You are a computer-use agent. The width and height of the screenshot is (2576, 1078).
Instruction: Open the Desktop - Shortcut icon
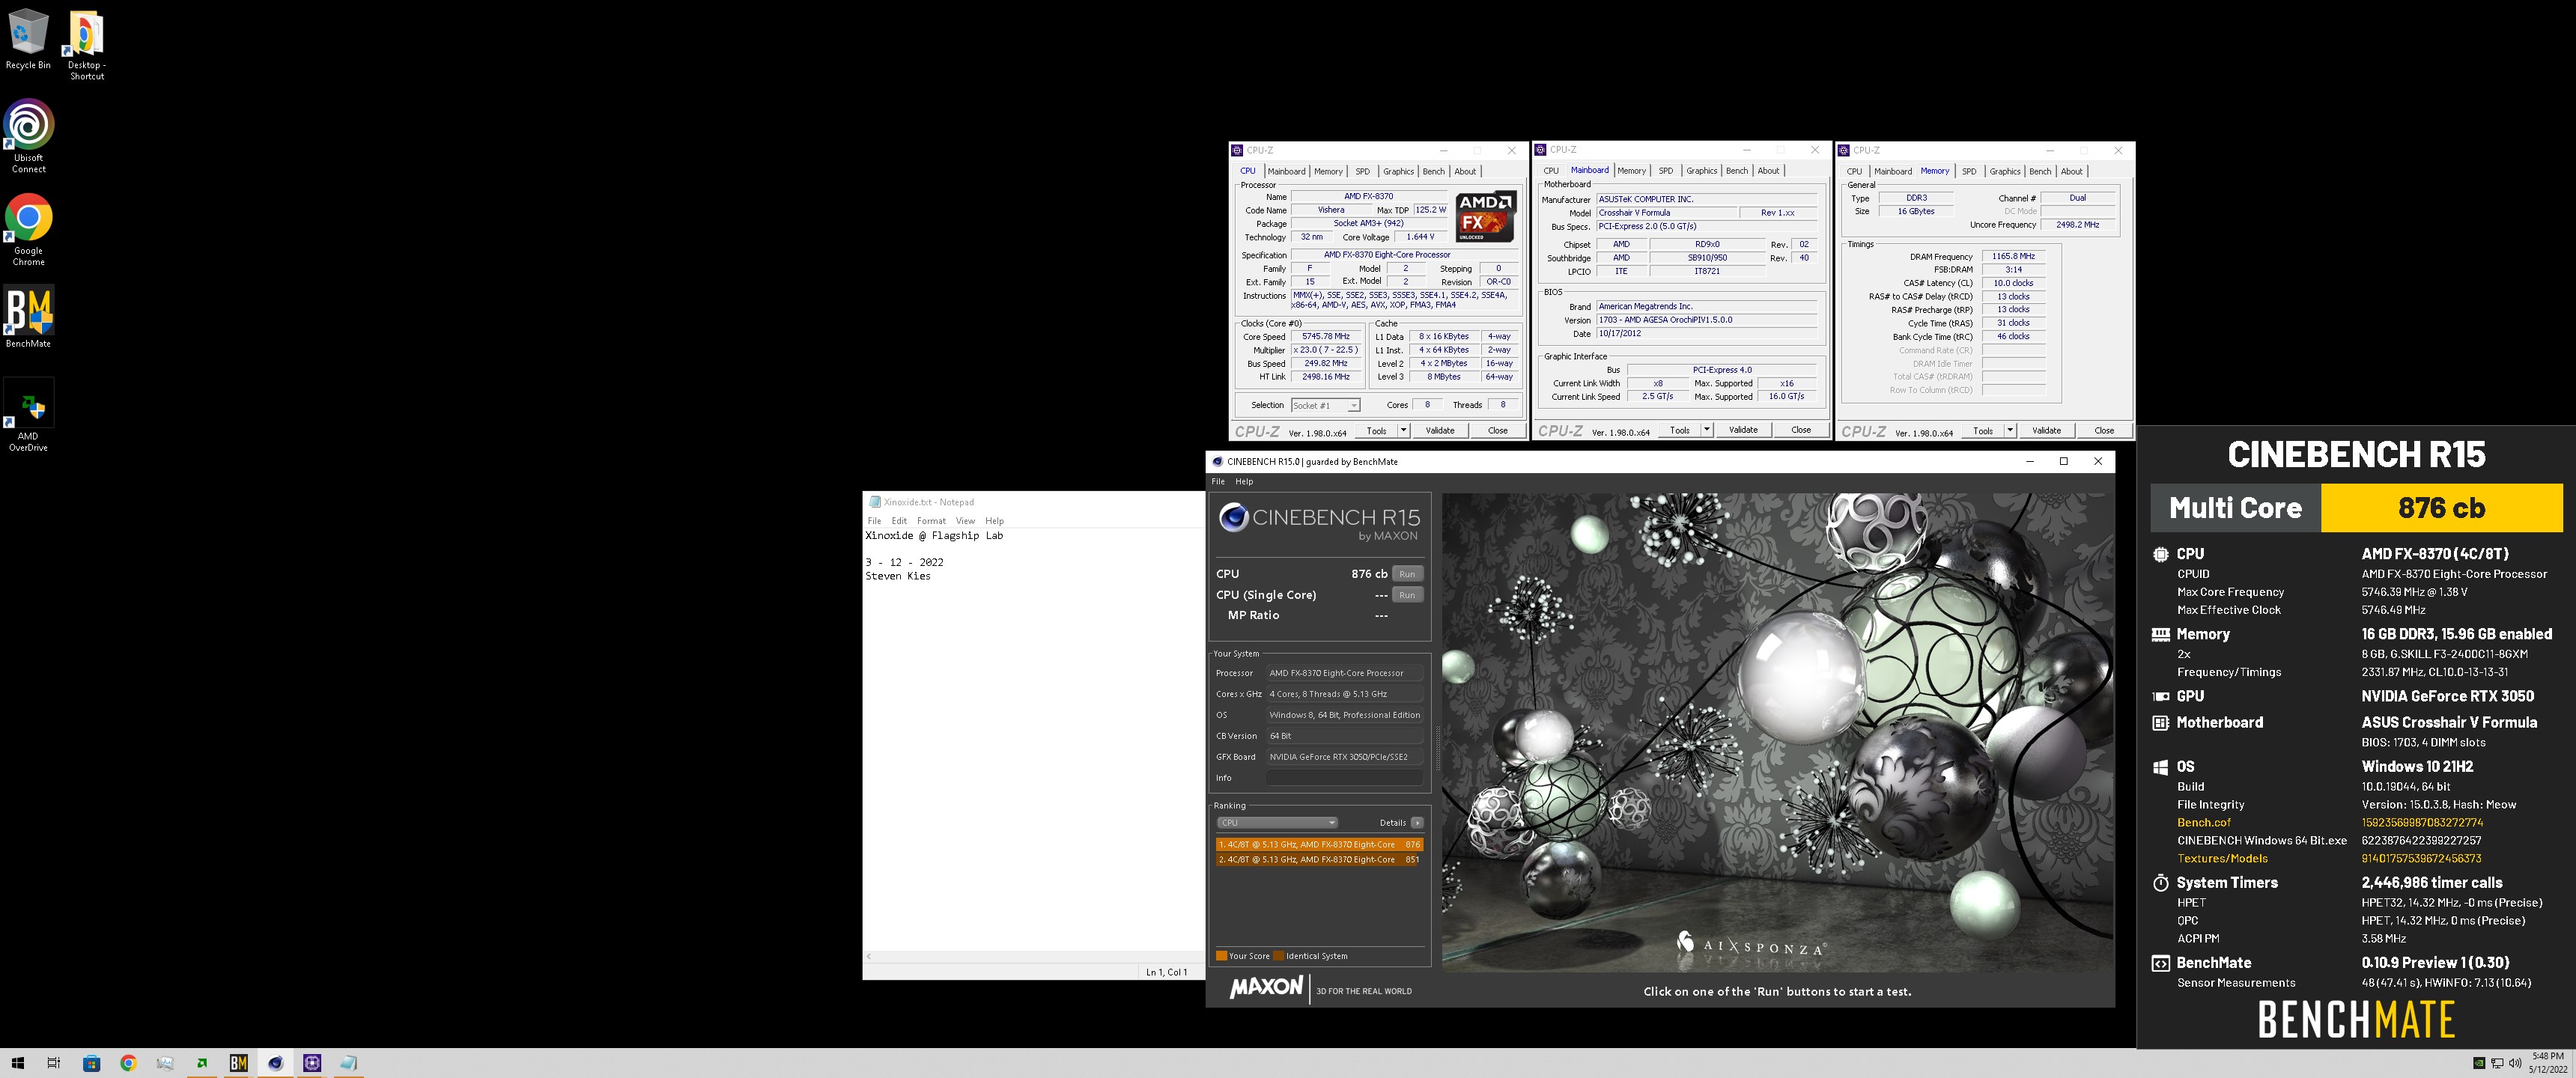point(86,46)
